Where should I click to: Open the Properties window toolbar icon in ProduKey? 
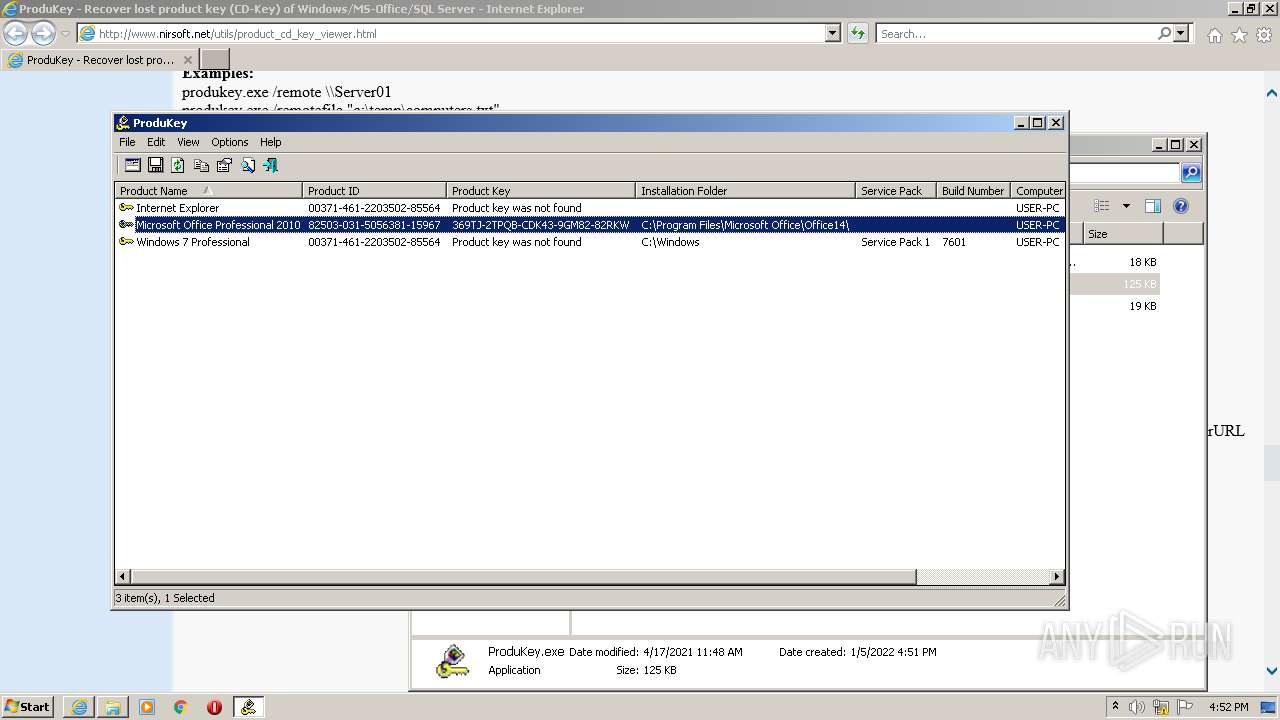tap(224, 165)
